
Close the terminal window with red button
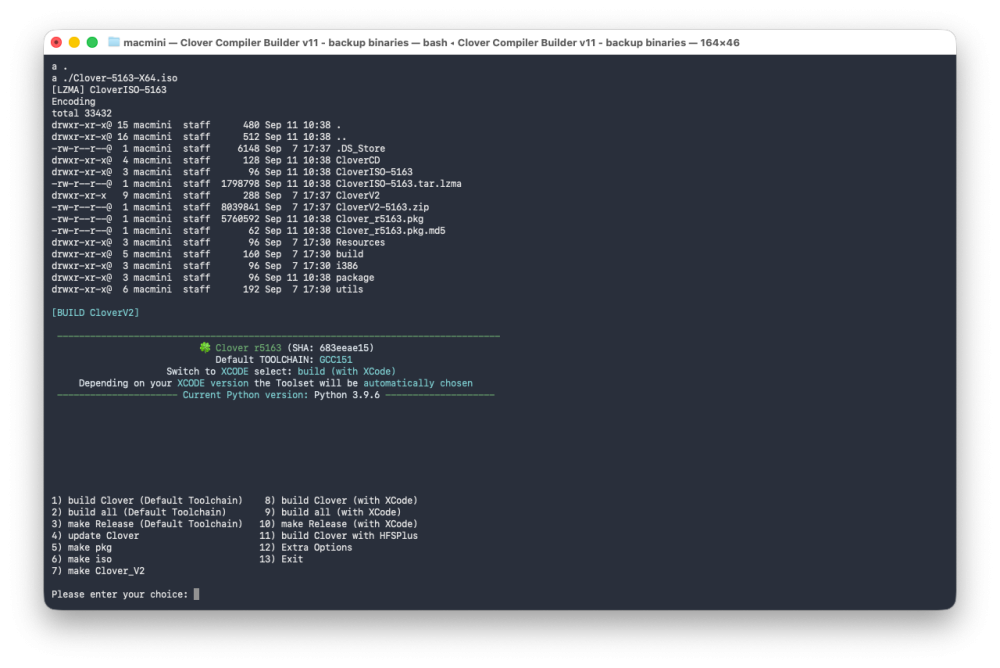pyautogui.click(x=56, y=42)
